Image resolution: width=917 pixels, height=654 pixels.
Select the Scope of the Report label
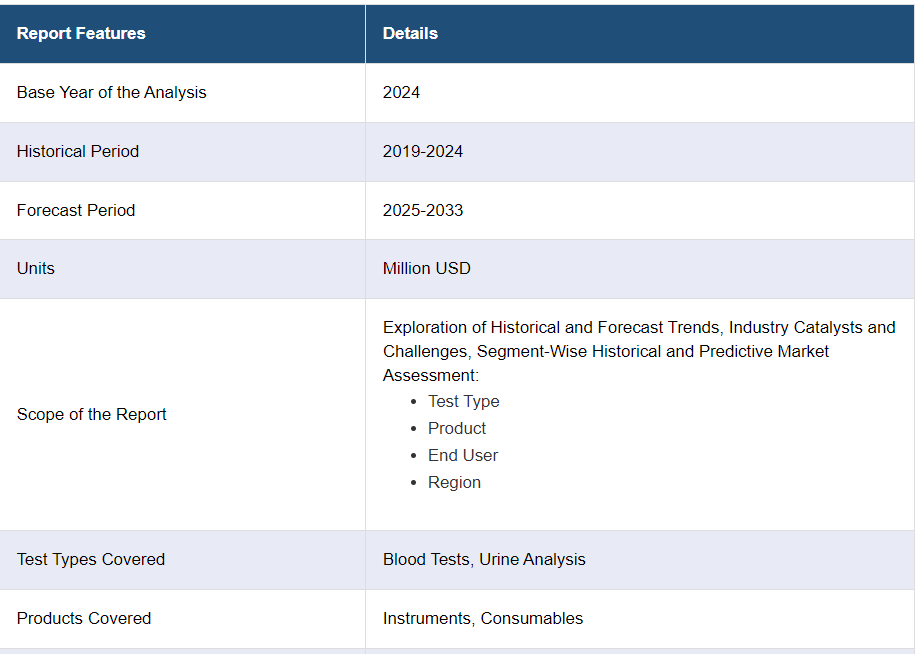pyautogui.click(x=92, y=414)
